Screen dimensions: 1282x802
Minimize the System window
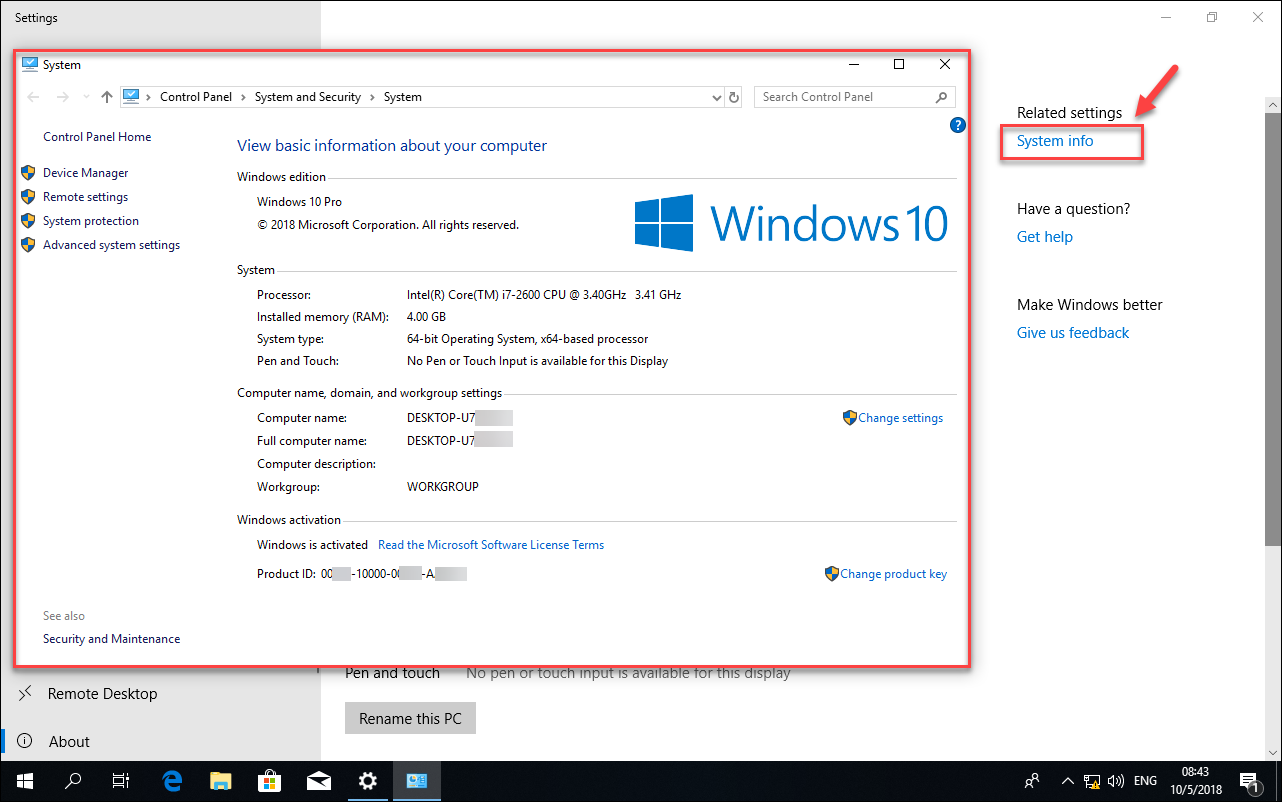click(854, 64)
